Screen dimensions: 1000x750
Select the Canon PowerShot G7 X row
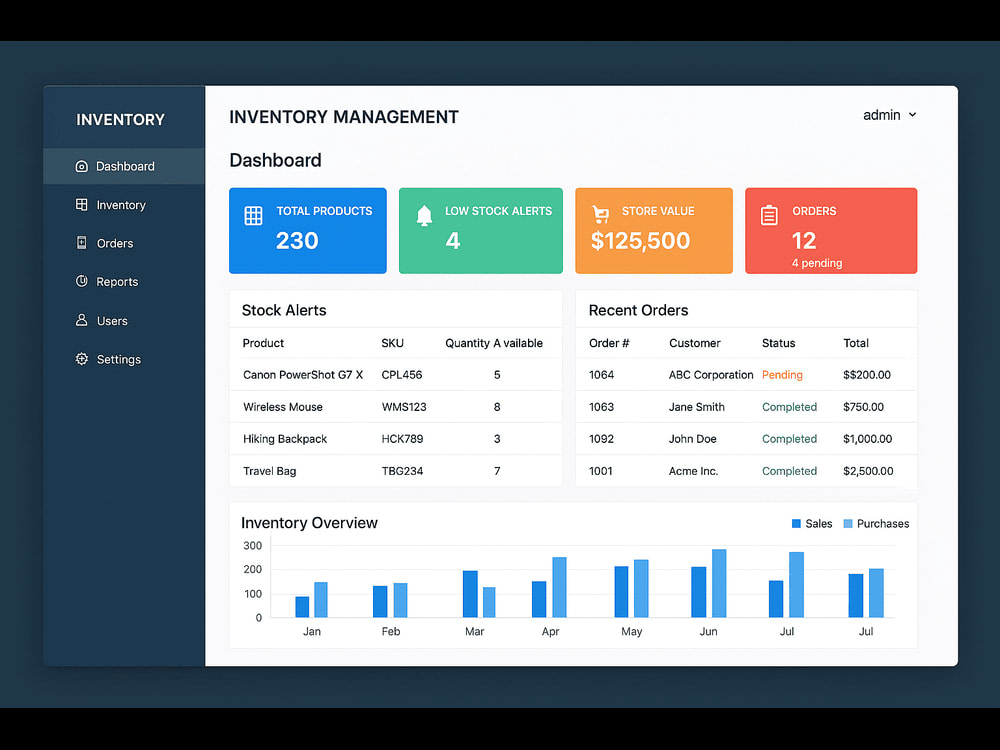pos(395,374)
